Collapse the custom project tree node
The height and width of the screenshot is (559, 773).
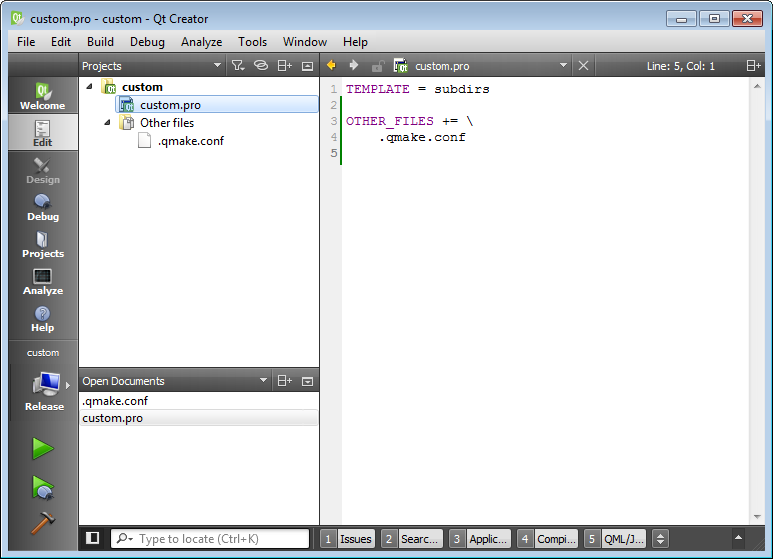point(89,86)
